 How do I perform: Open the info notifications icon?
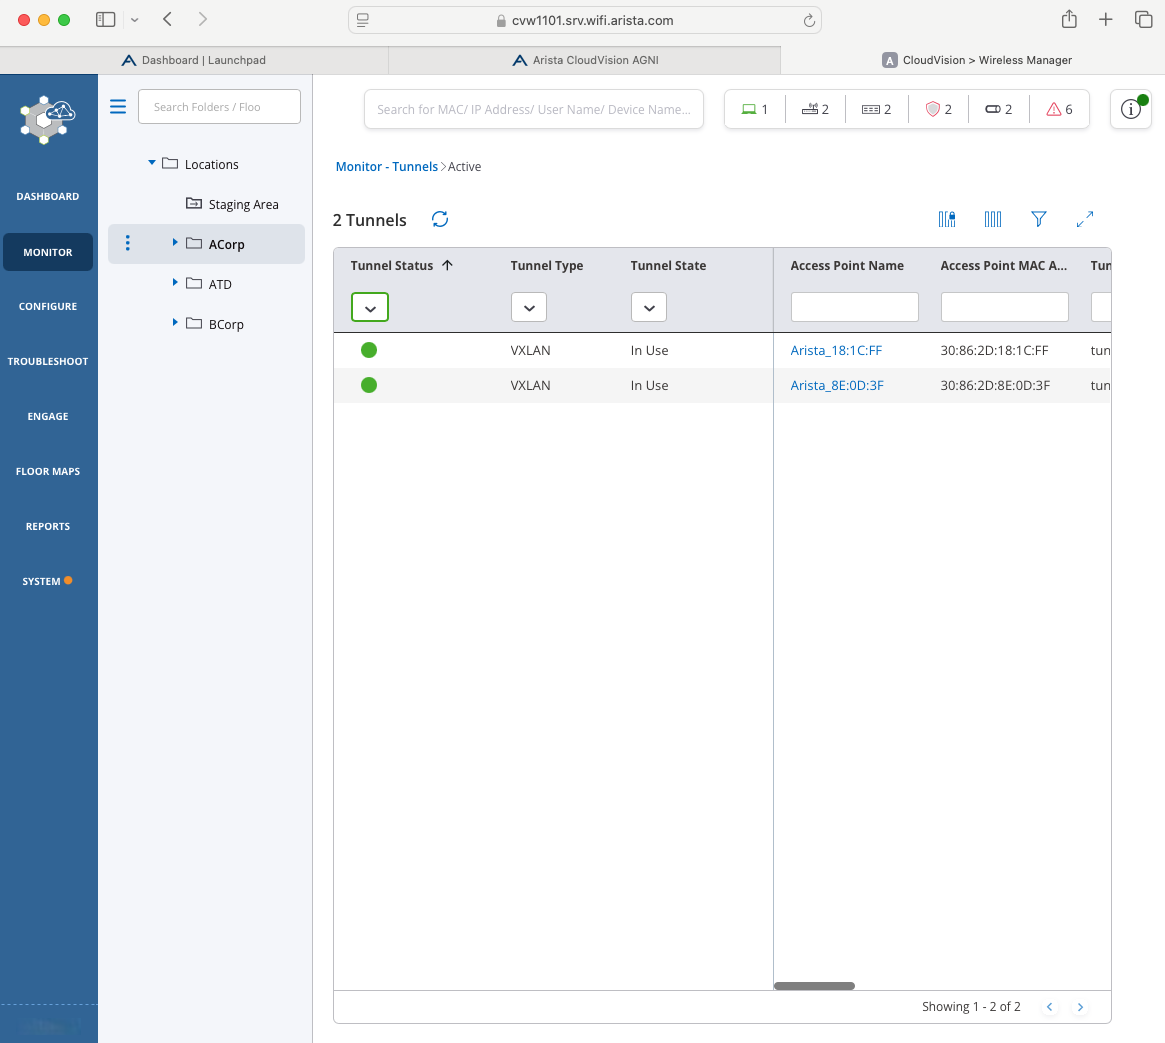point(1130,109)
